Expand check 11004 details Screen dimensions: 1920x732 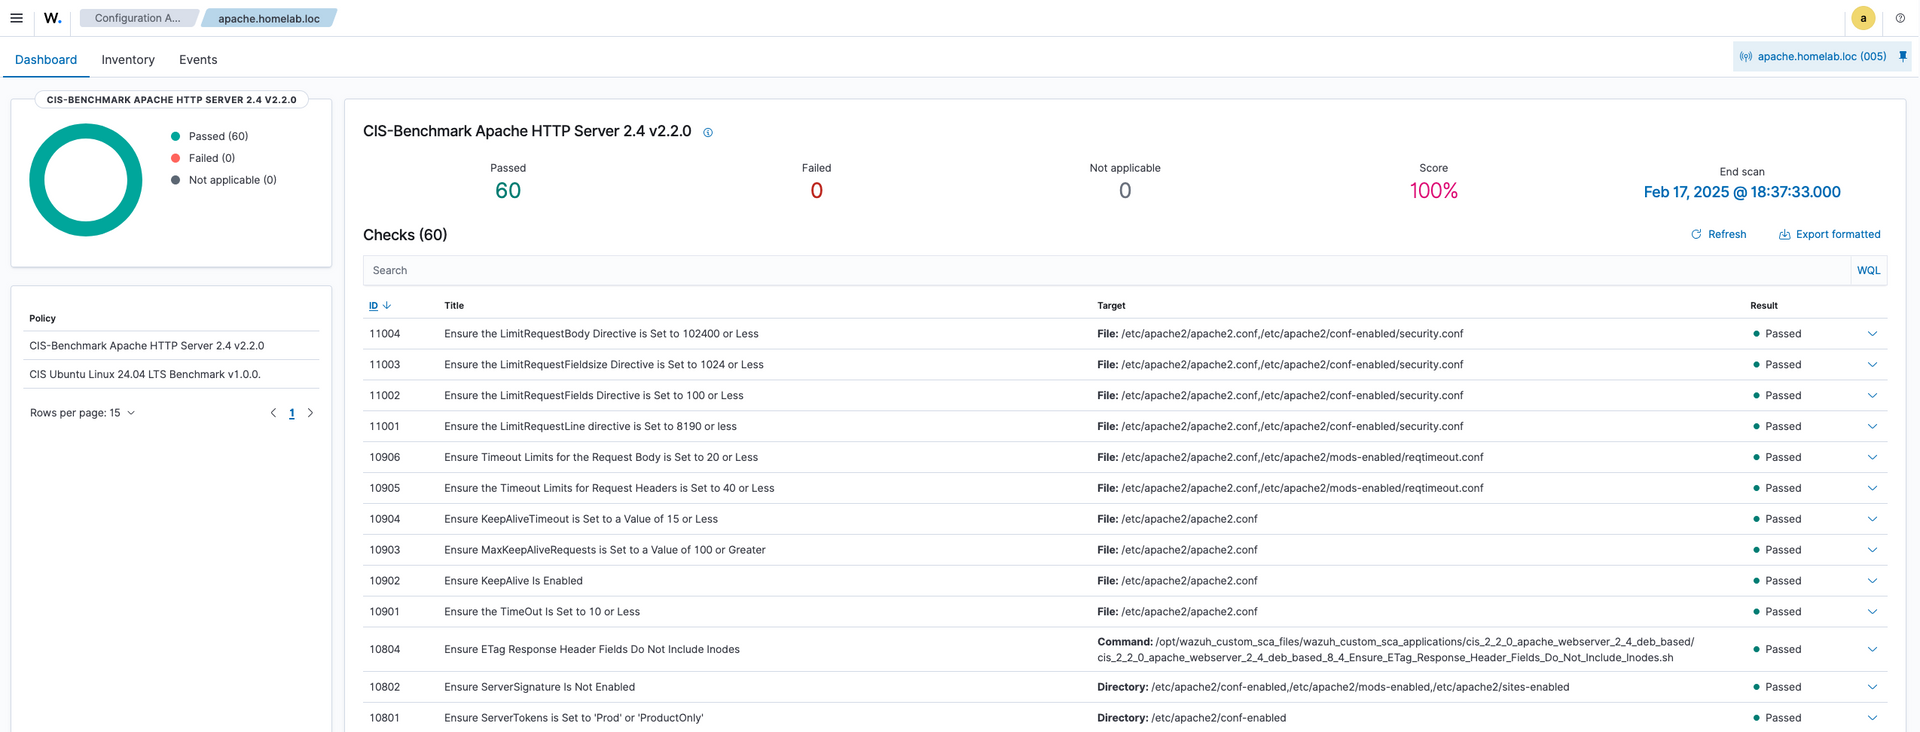[1872, 334]
